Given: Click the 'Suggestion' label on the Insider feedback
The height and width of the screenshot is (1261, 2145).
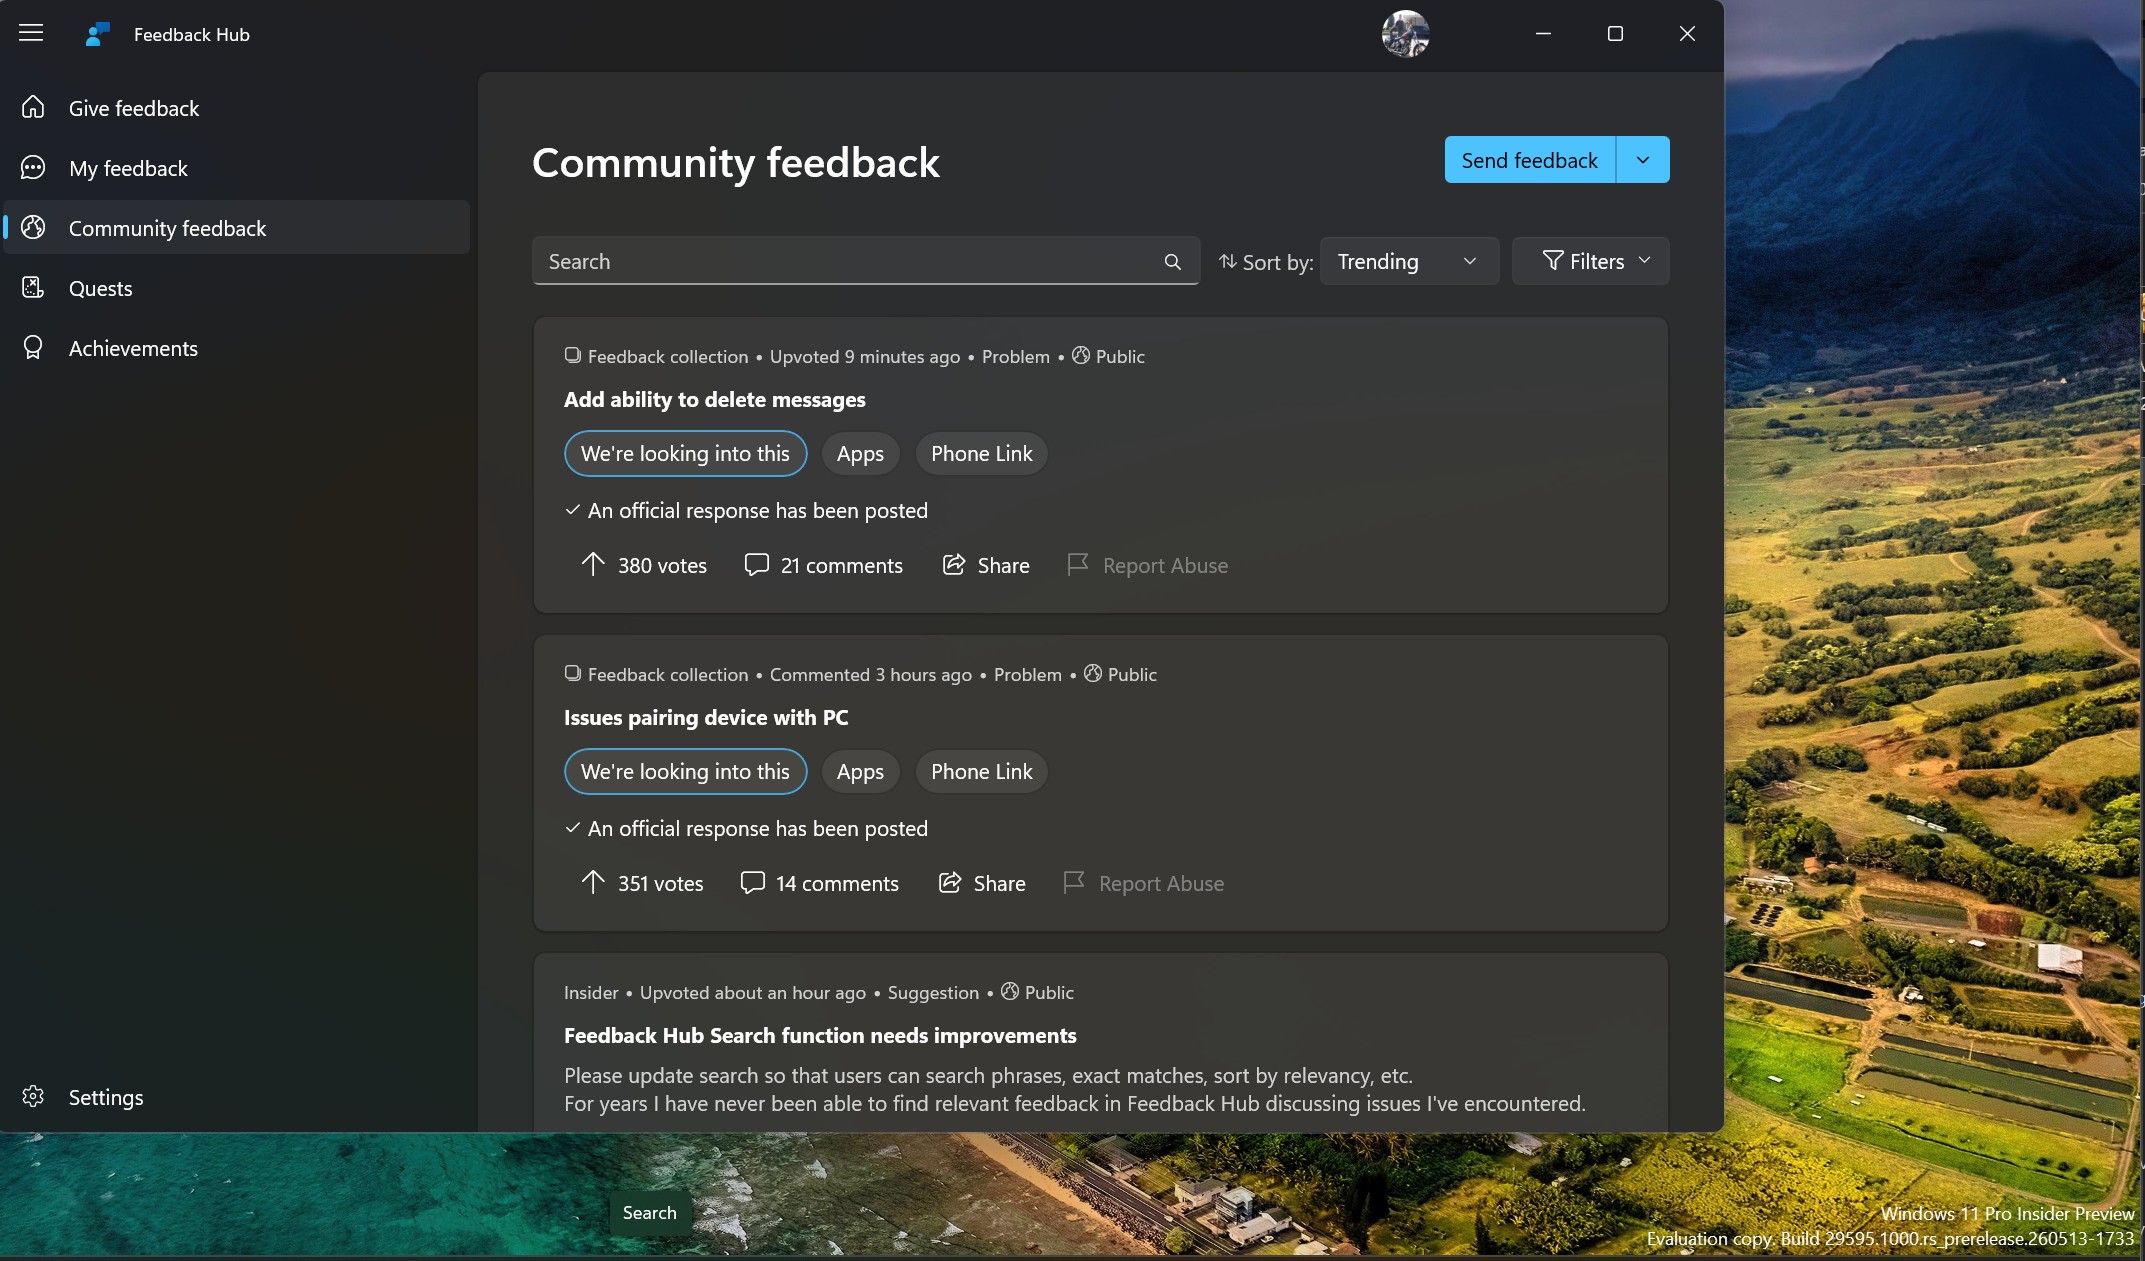Looking at the screenshot, I should click(x=933, y=992).
